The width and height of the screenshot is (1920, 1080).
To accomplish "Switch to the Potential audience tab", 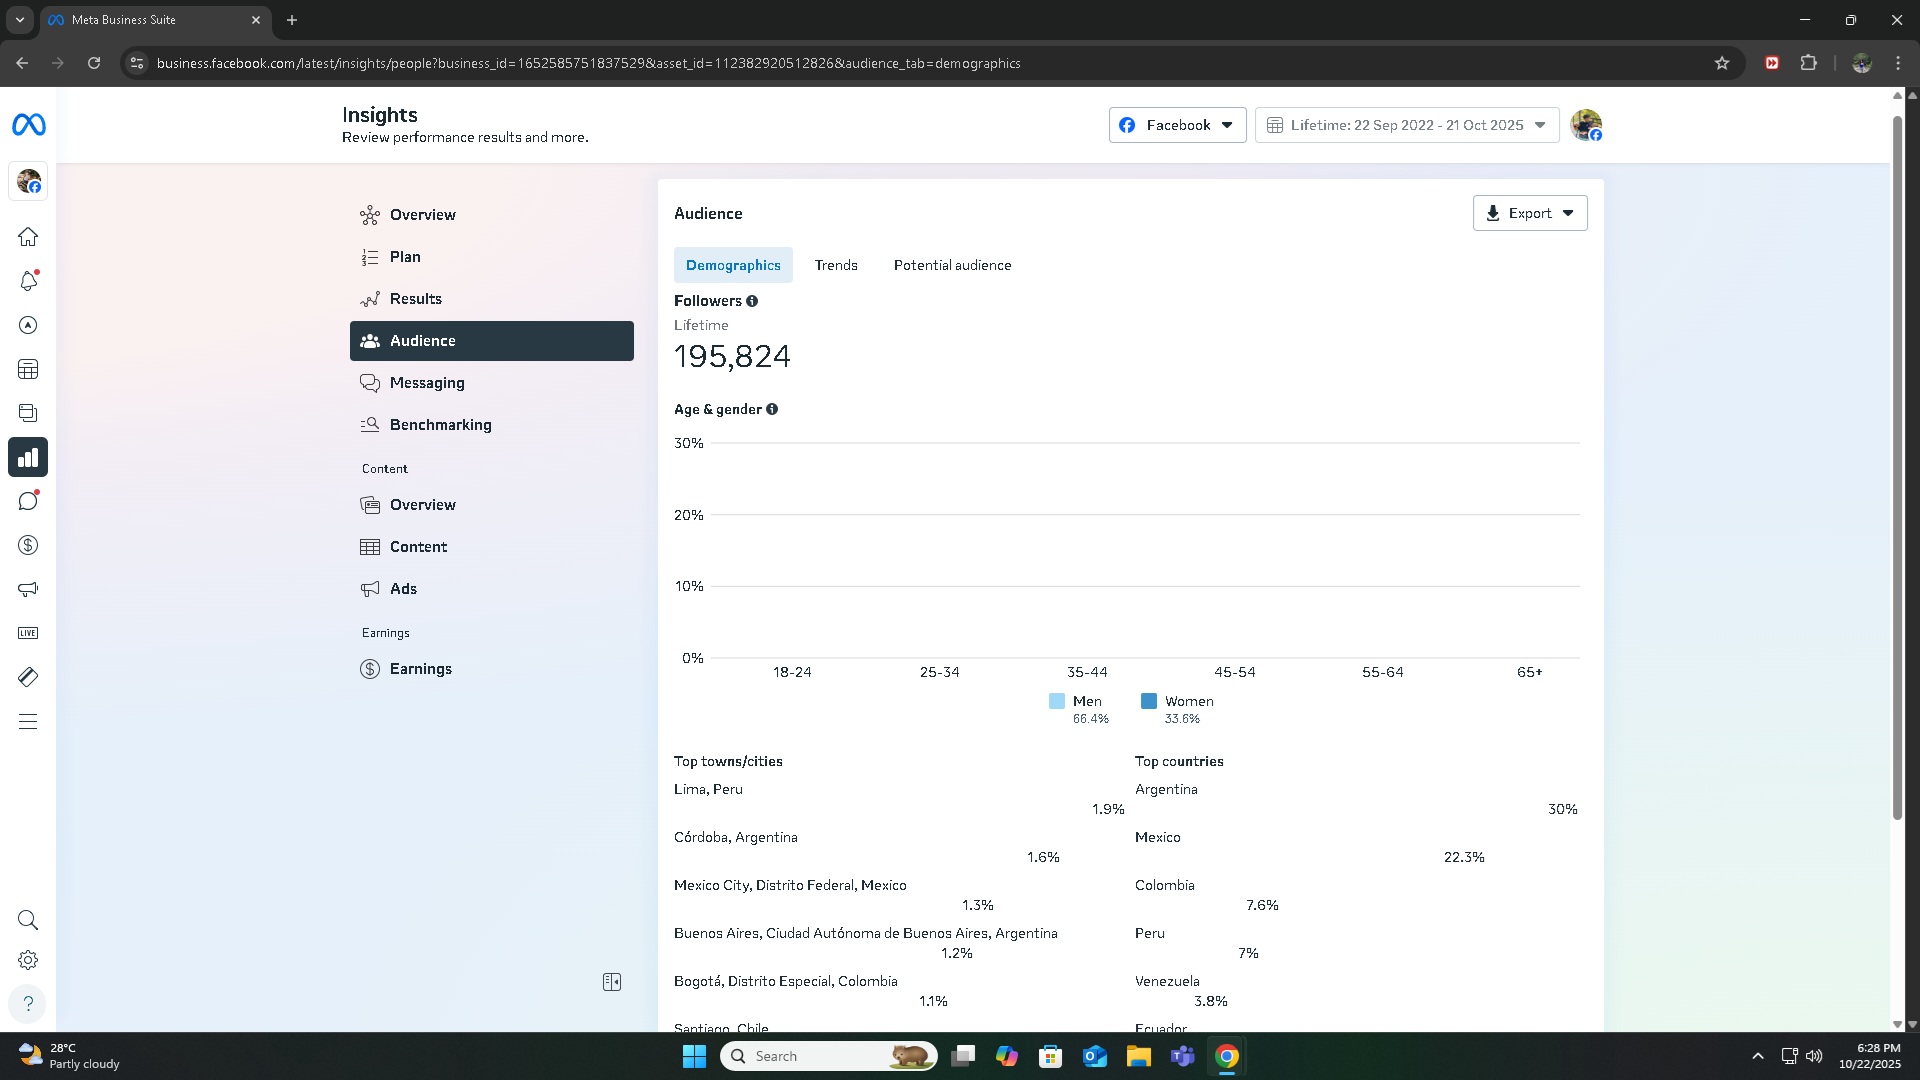I will coord(952,265).
